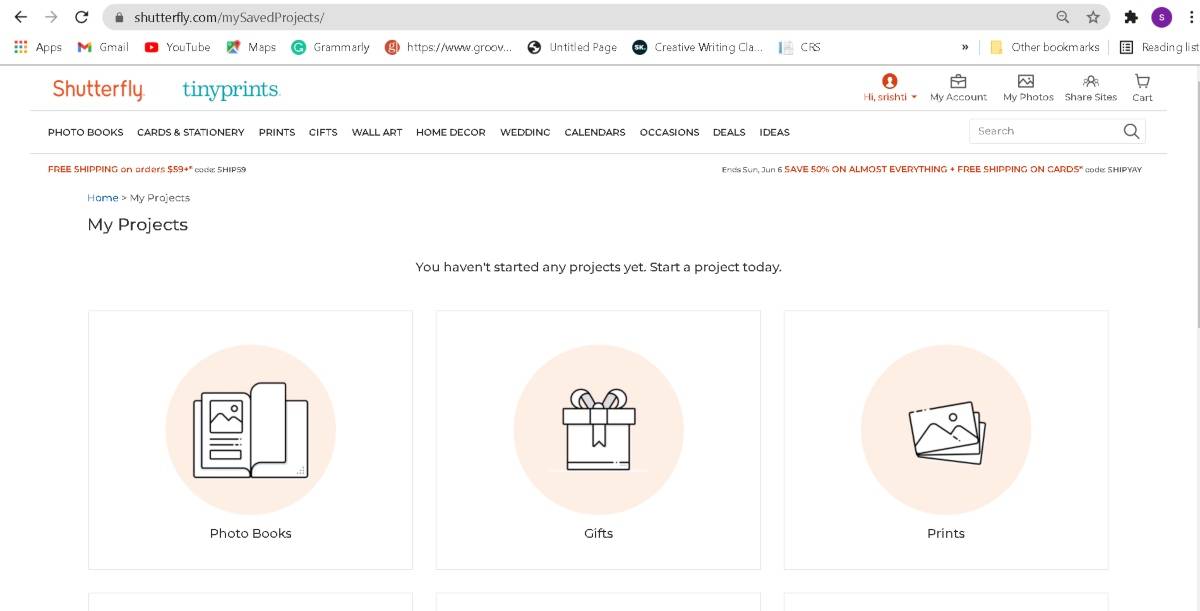Screen dimensions: 1200x611
Task: Bookmark this page with the star icon
Action: pyautogui.click(x=1093, y=17)
